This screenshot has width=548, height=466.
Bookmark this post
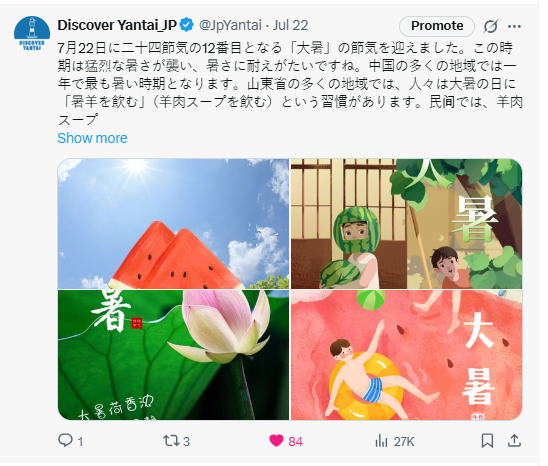tap(487, 440)
